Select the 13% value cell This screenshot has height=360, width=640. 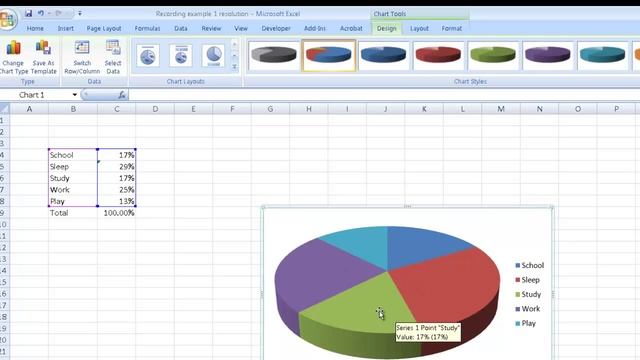click(117, 201)
